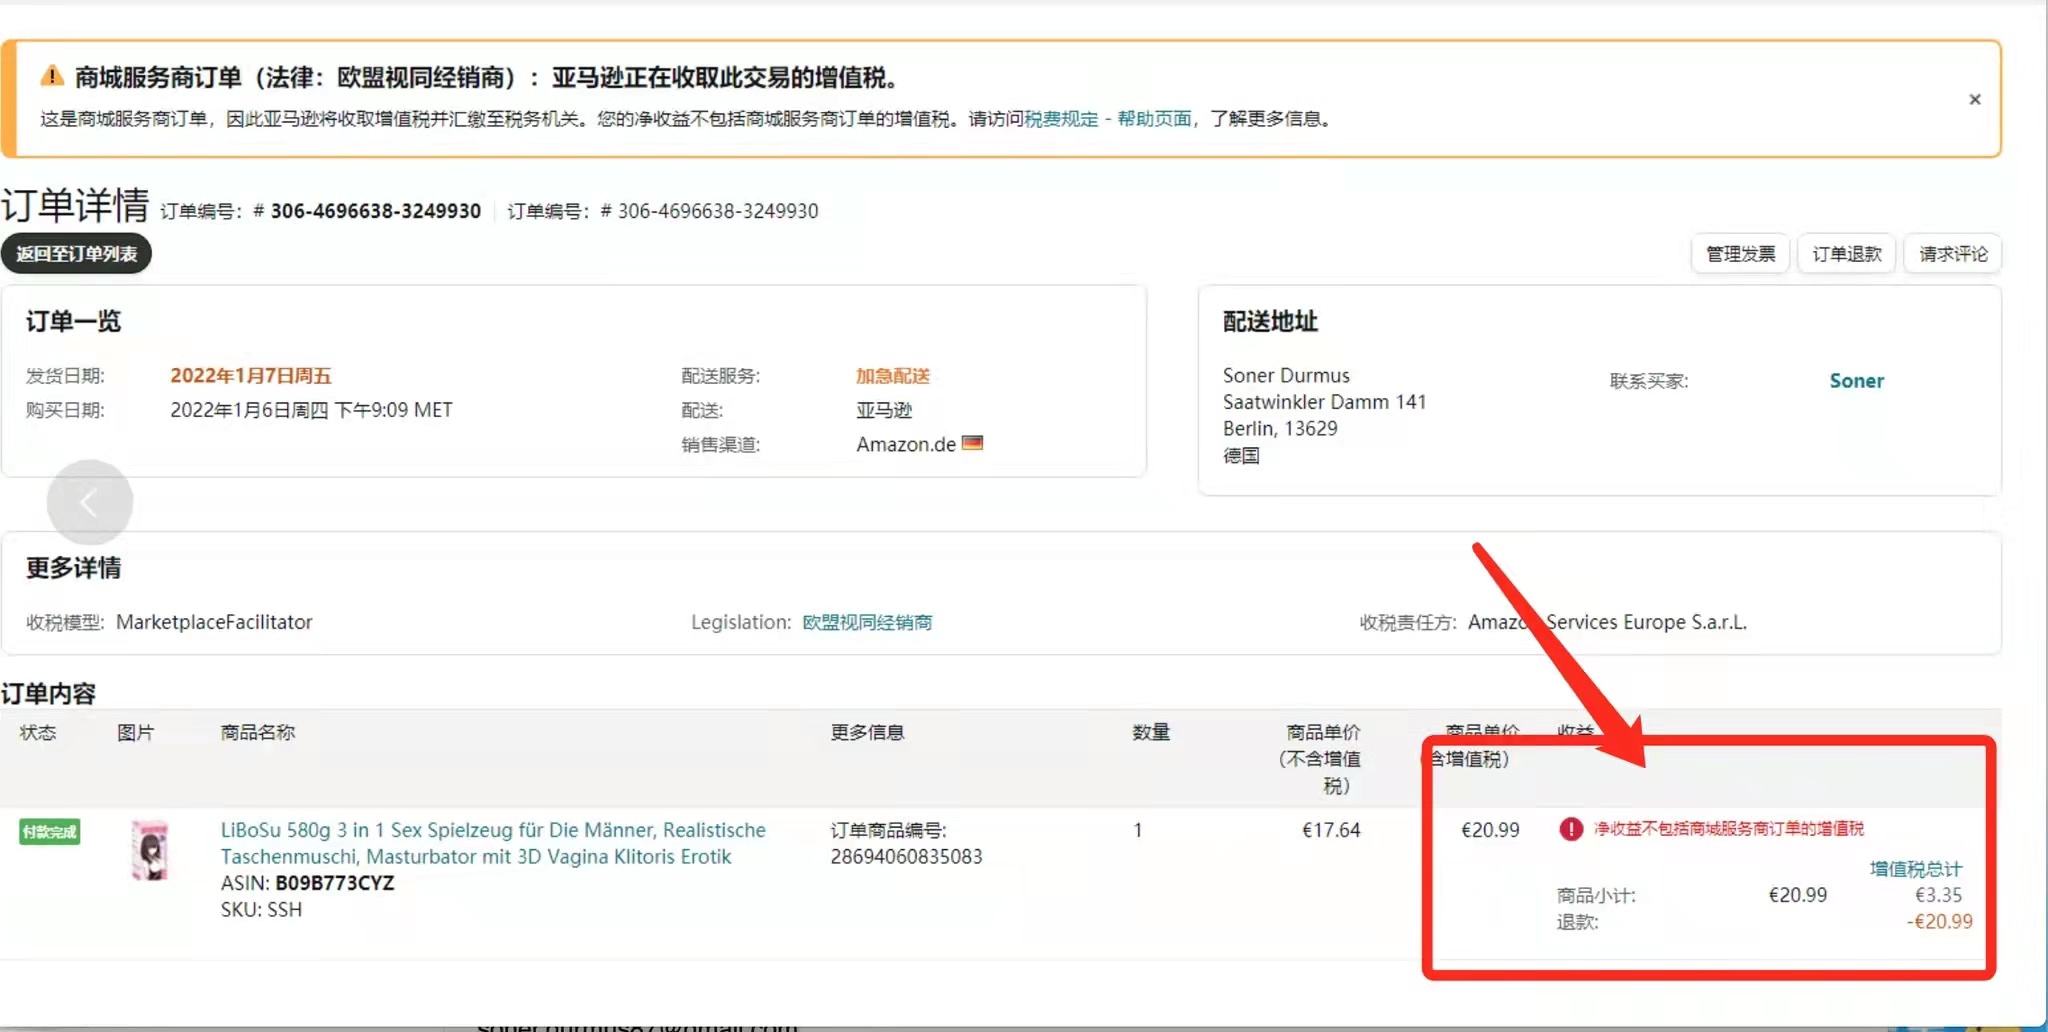This screenshot has height=1032, width=2048.
Task: Open 管理发票 invoice management
Action: point(1740,254)
